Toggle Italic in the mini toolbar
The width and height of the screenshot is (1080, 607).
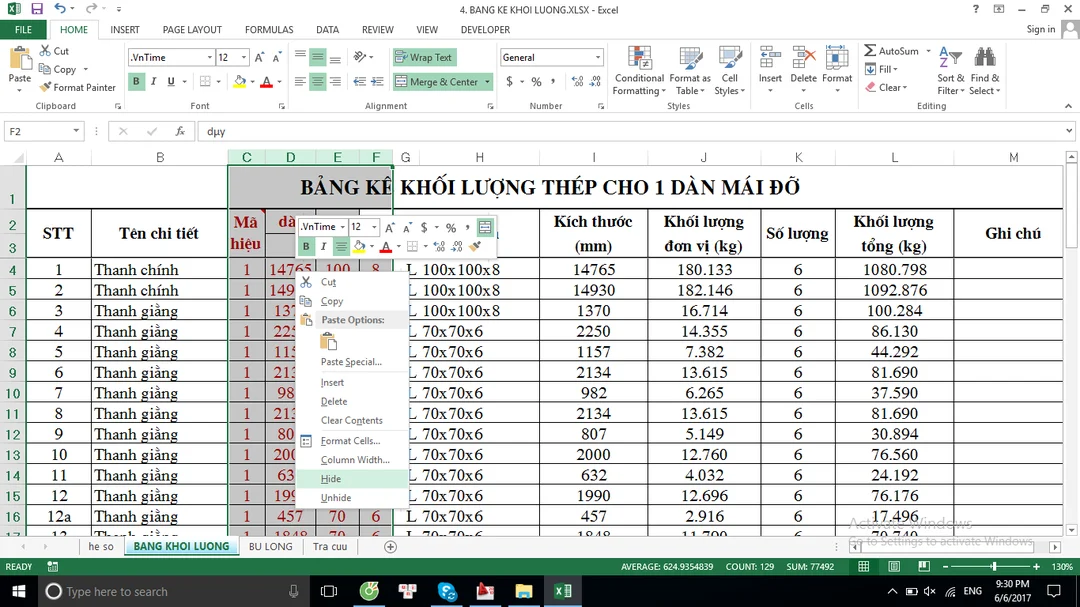tap(323, 246)
